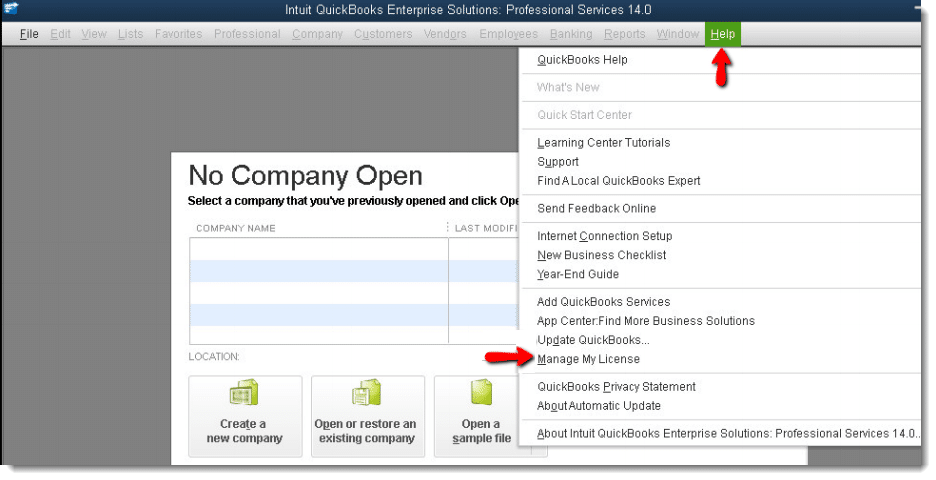The width and height of the screenshot is (936, 480).
Task: Click the Open or restore company icon
Action: click(x=367, y=393)
